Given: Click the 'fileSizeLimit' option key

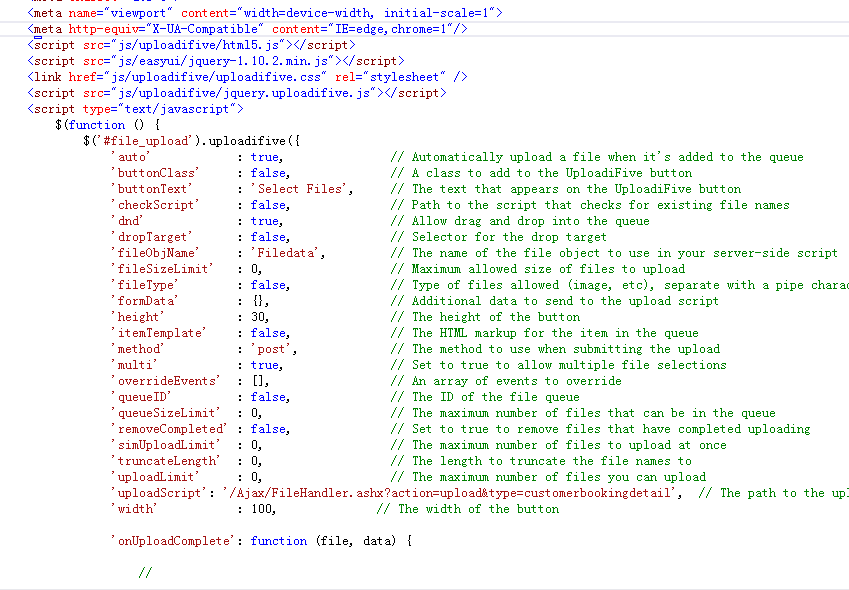Looking at the screenshot, I should (x=162, y=269).
